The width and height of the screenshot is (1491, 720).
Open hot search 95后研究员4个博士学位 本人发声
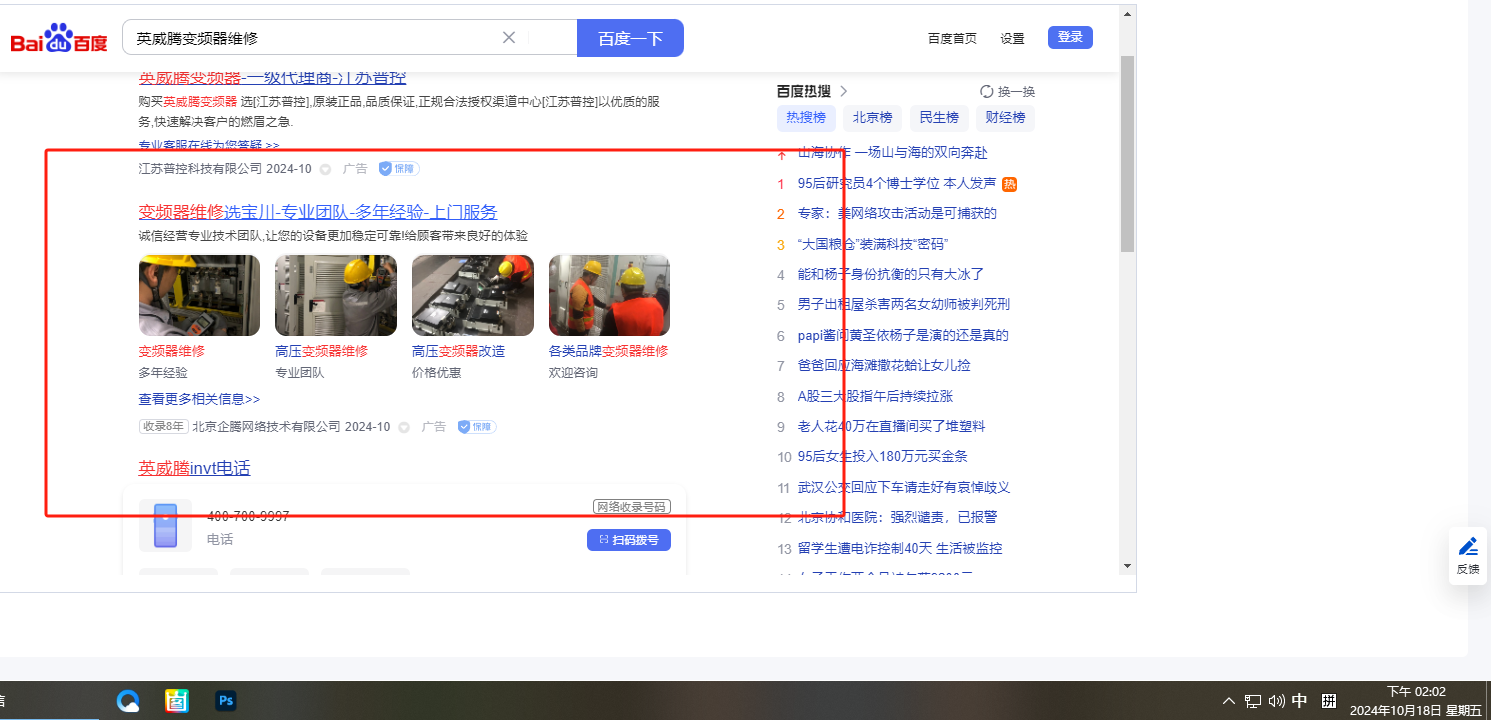coord(897,183)
